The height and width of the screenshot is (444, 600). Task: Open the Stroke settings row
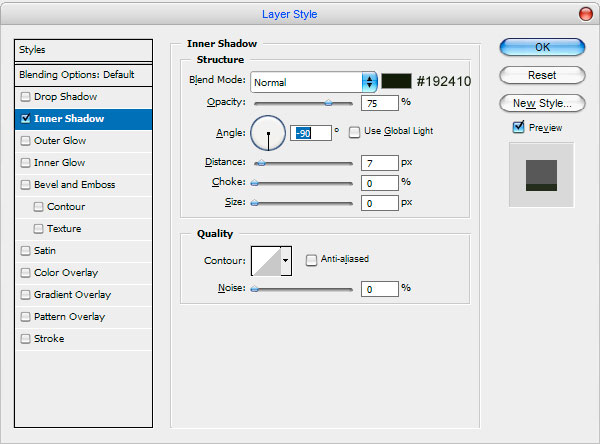click(x=83, y=339)
